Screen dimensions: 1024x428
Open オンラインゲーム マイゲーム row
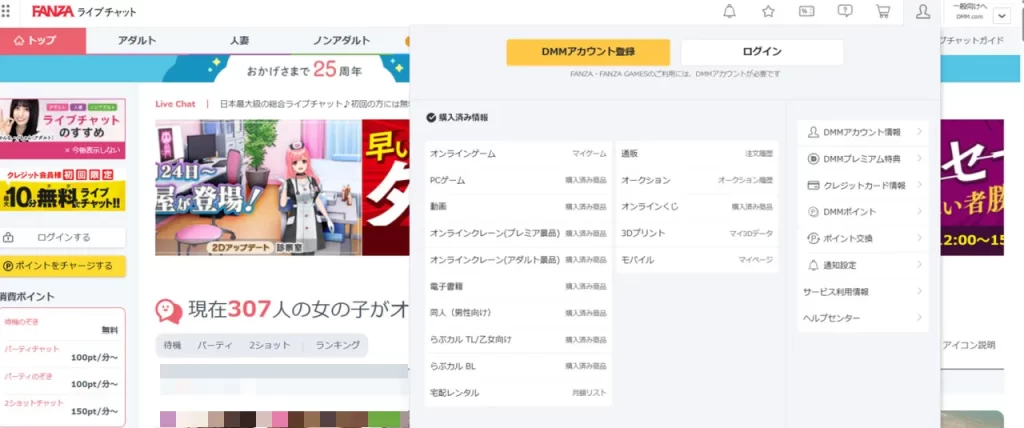click(518, 154)
